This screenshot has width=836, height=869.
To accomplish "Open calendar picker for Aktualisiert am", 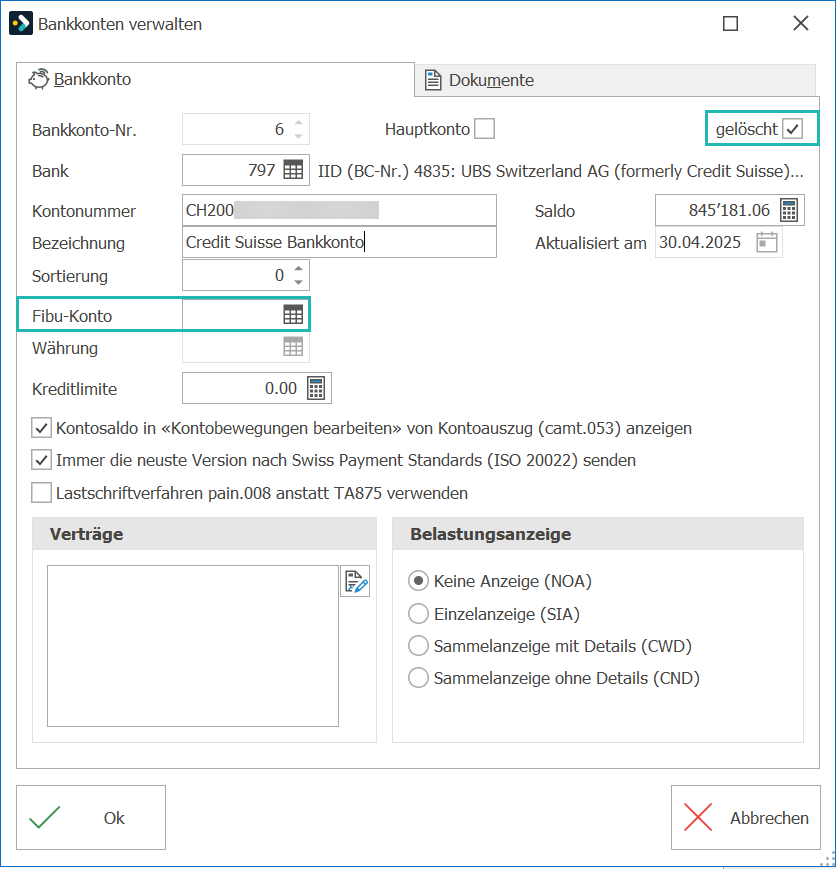I will click(x=767, y=243).
